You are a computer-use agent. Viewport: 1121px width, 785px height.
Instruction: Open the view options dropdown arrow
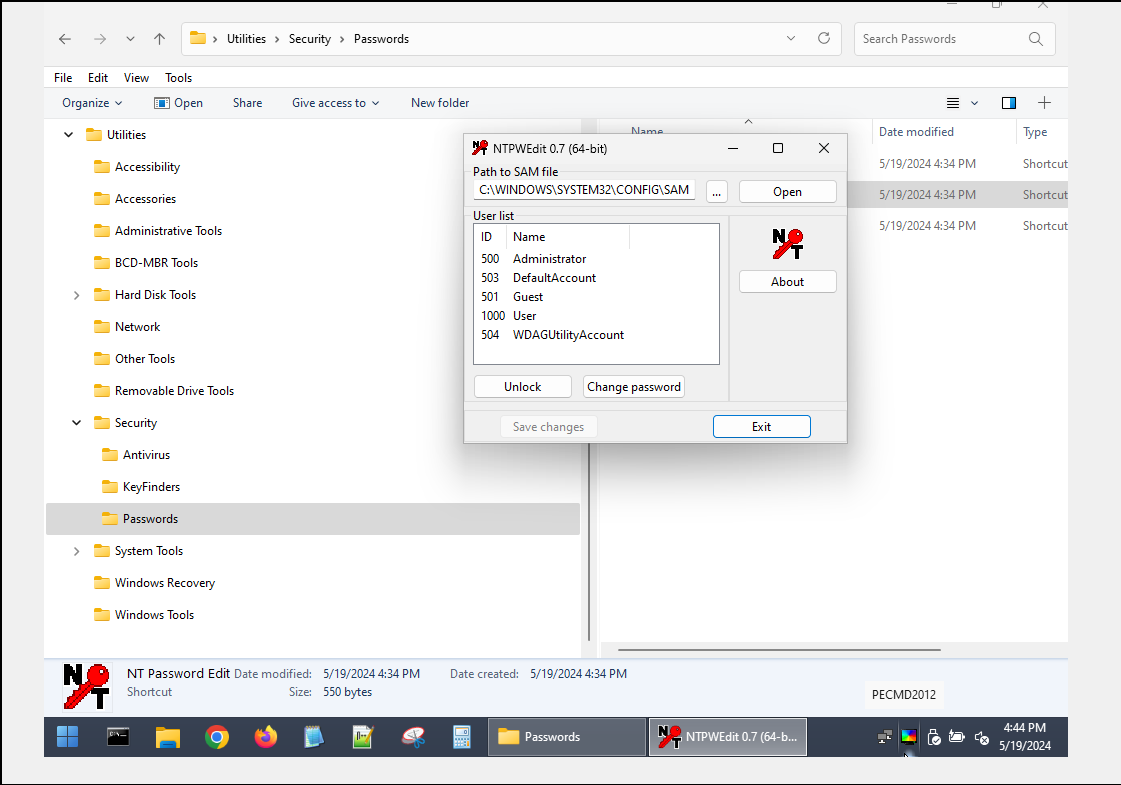click(x=974, y=103)
